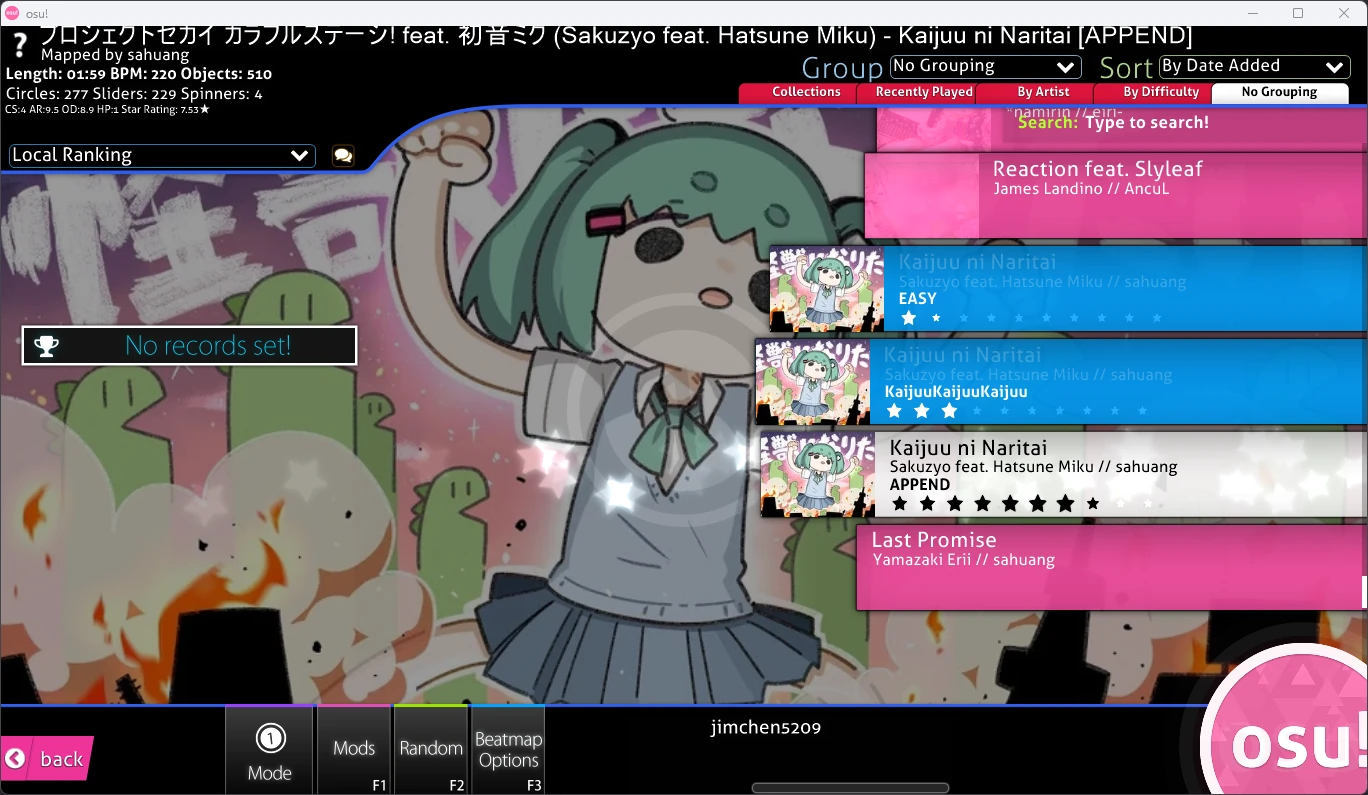Open the Mode selector button
The image size is (1368, 795).
point(270,751)
